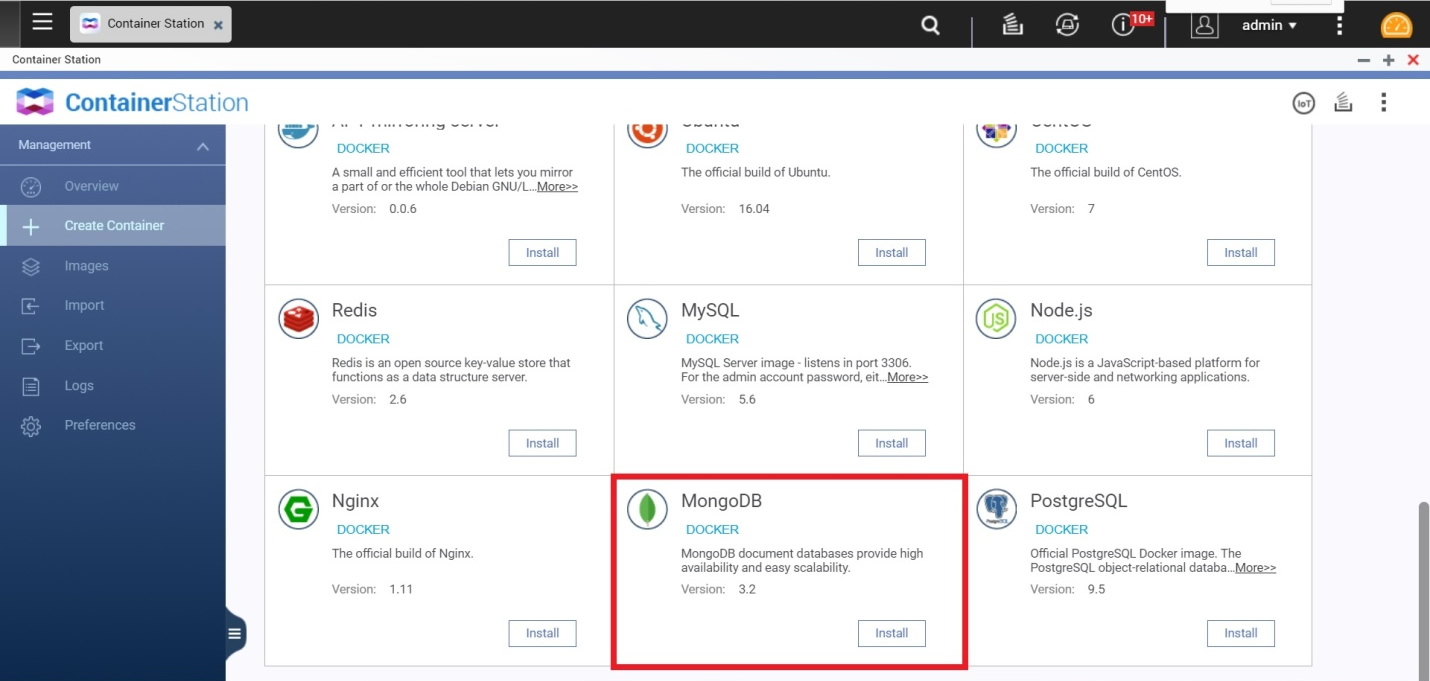The width and height of the screenshot is (1430, 681).
Task: Open stack tasks icon in Container Station header
Action: click(1344, 102)
